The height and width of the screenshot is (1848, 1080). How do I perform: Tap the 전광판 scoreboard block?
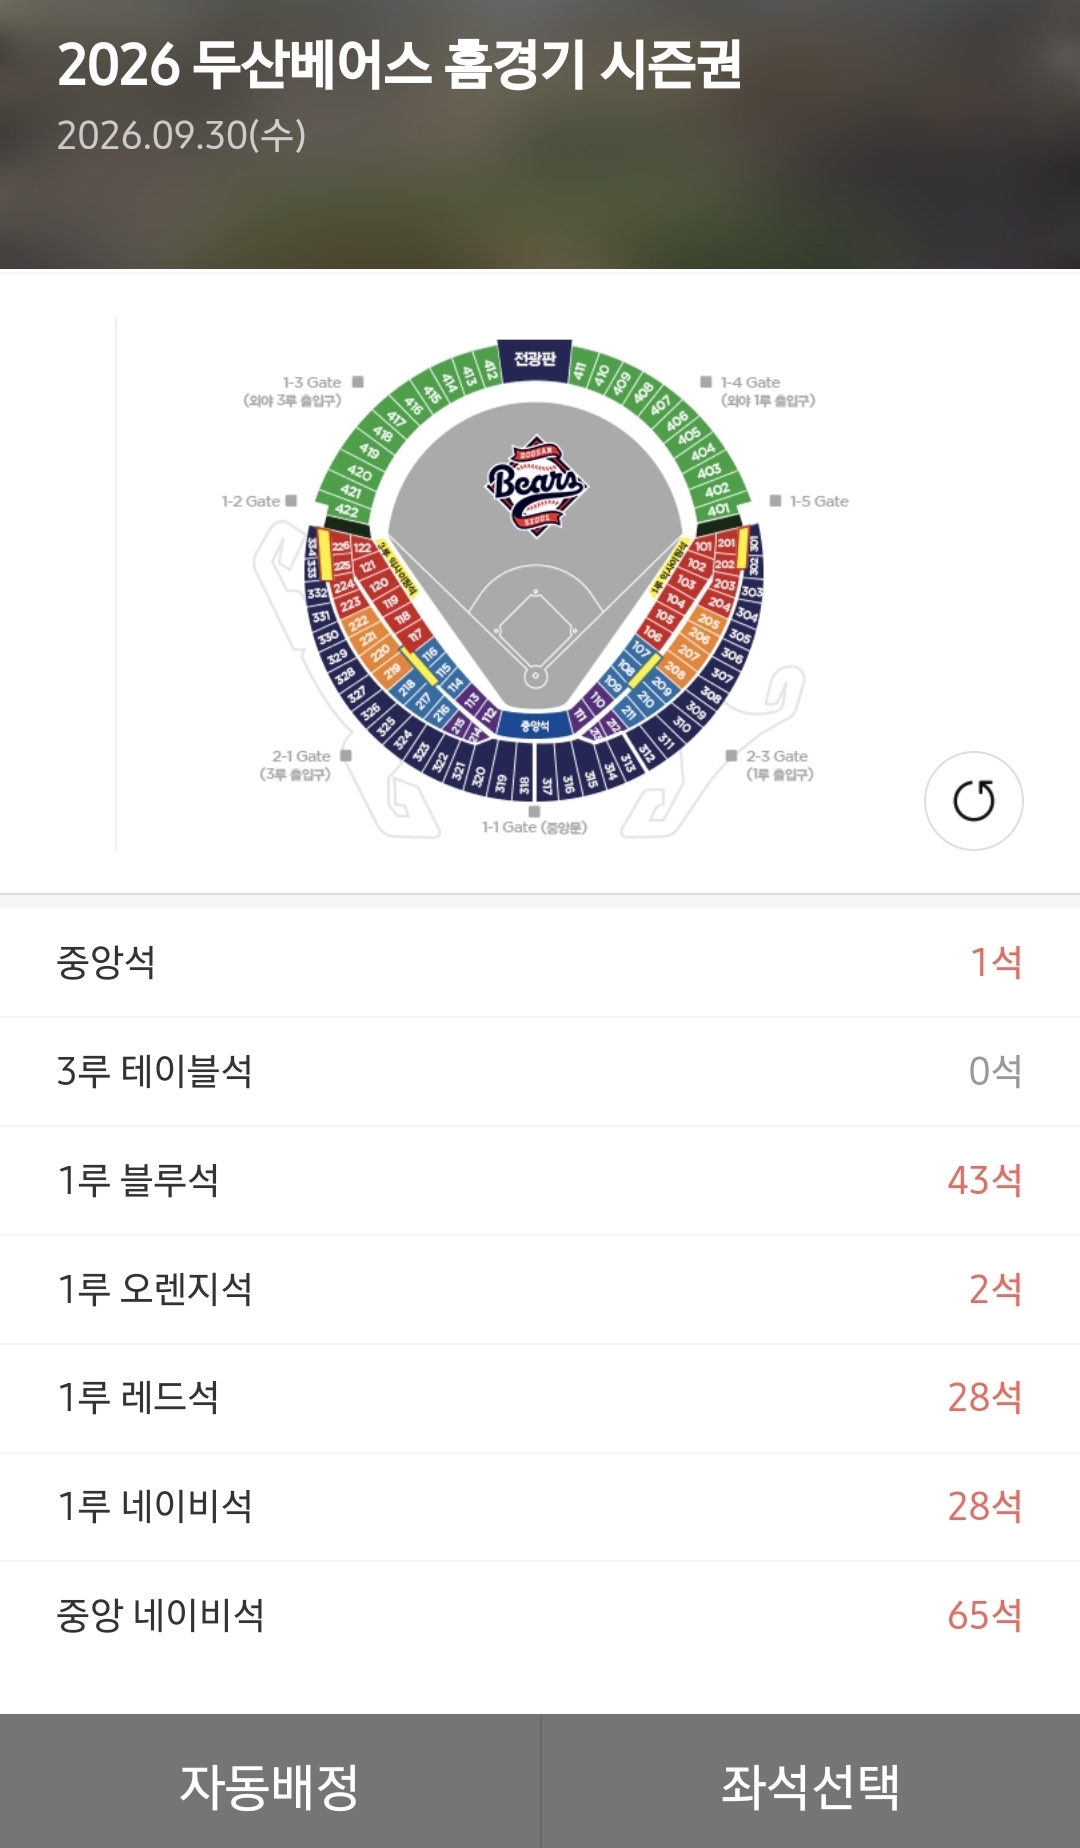coord(535,360)
